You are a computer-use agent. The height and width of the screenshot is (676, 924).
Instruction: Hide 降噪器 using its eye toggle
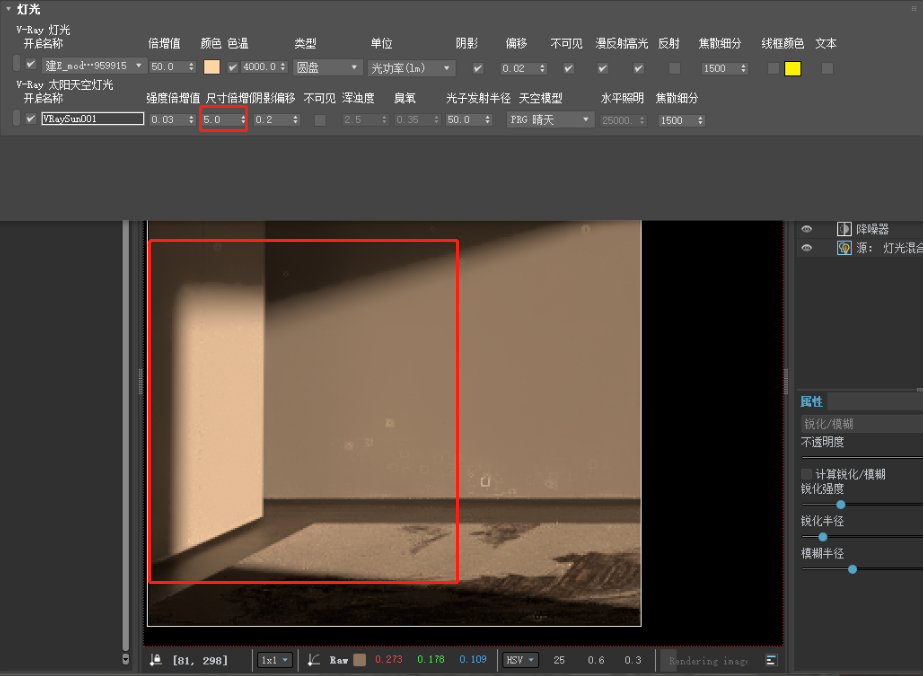pyautogui.click(x=807, y=228)
